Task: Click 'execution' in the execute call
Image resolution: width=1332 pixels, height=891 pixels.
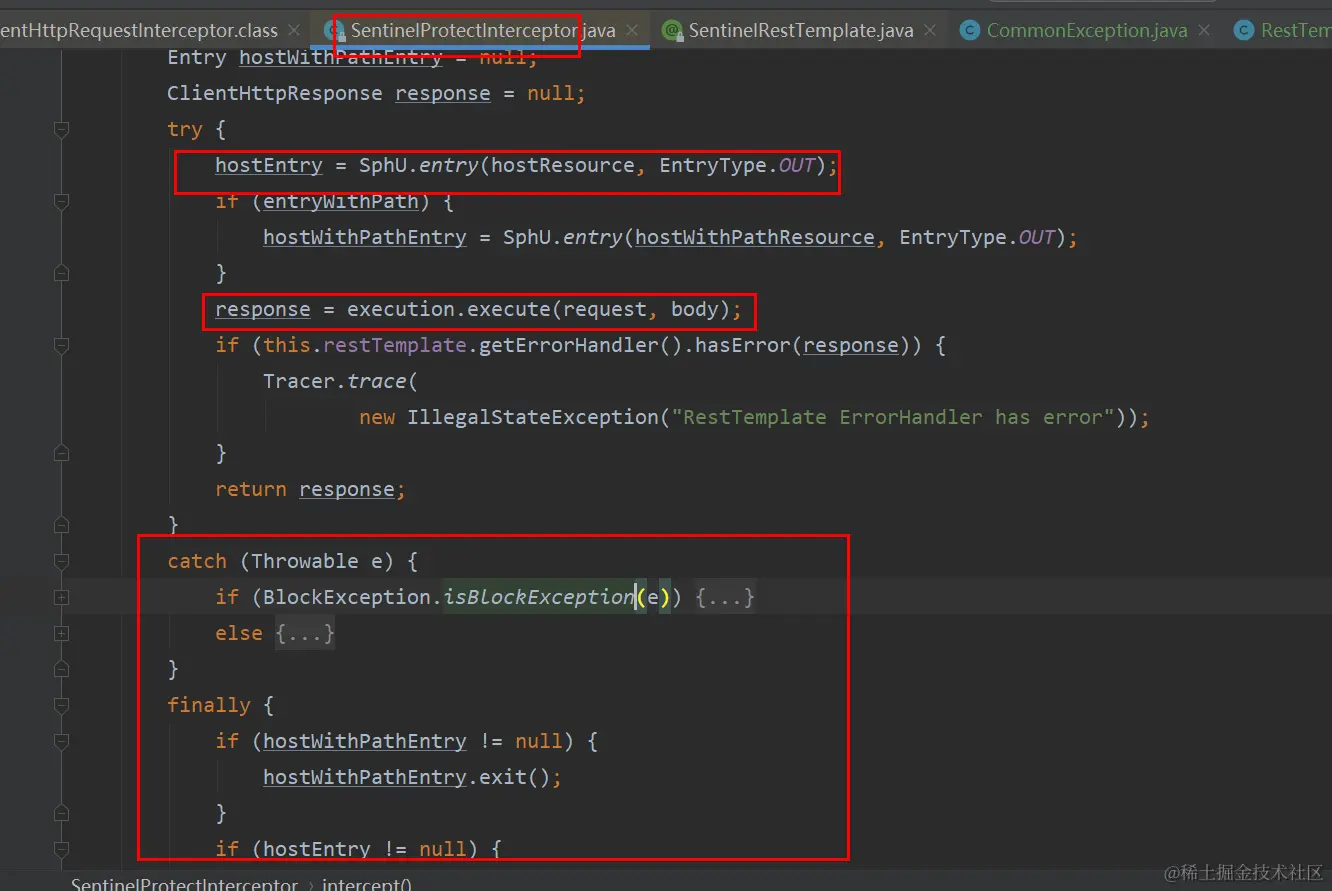Action: pyautogui.click(x=401, y=309)
